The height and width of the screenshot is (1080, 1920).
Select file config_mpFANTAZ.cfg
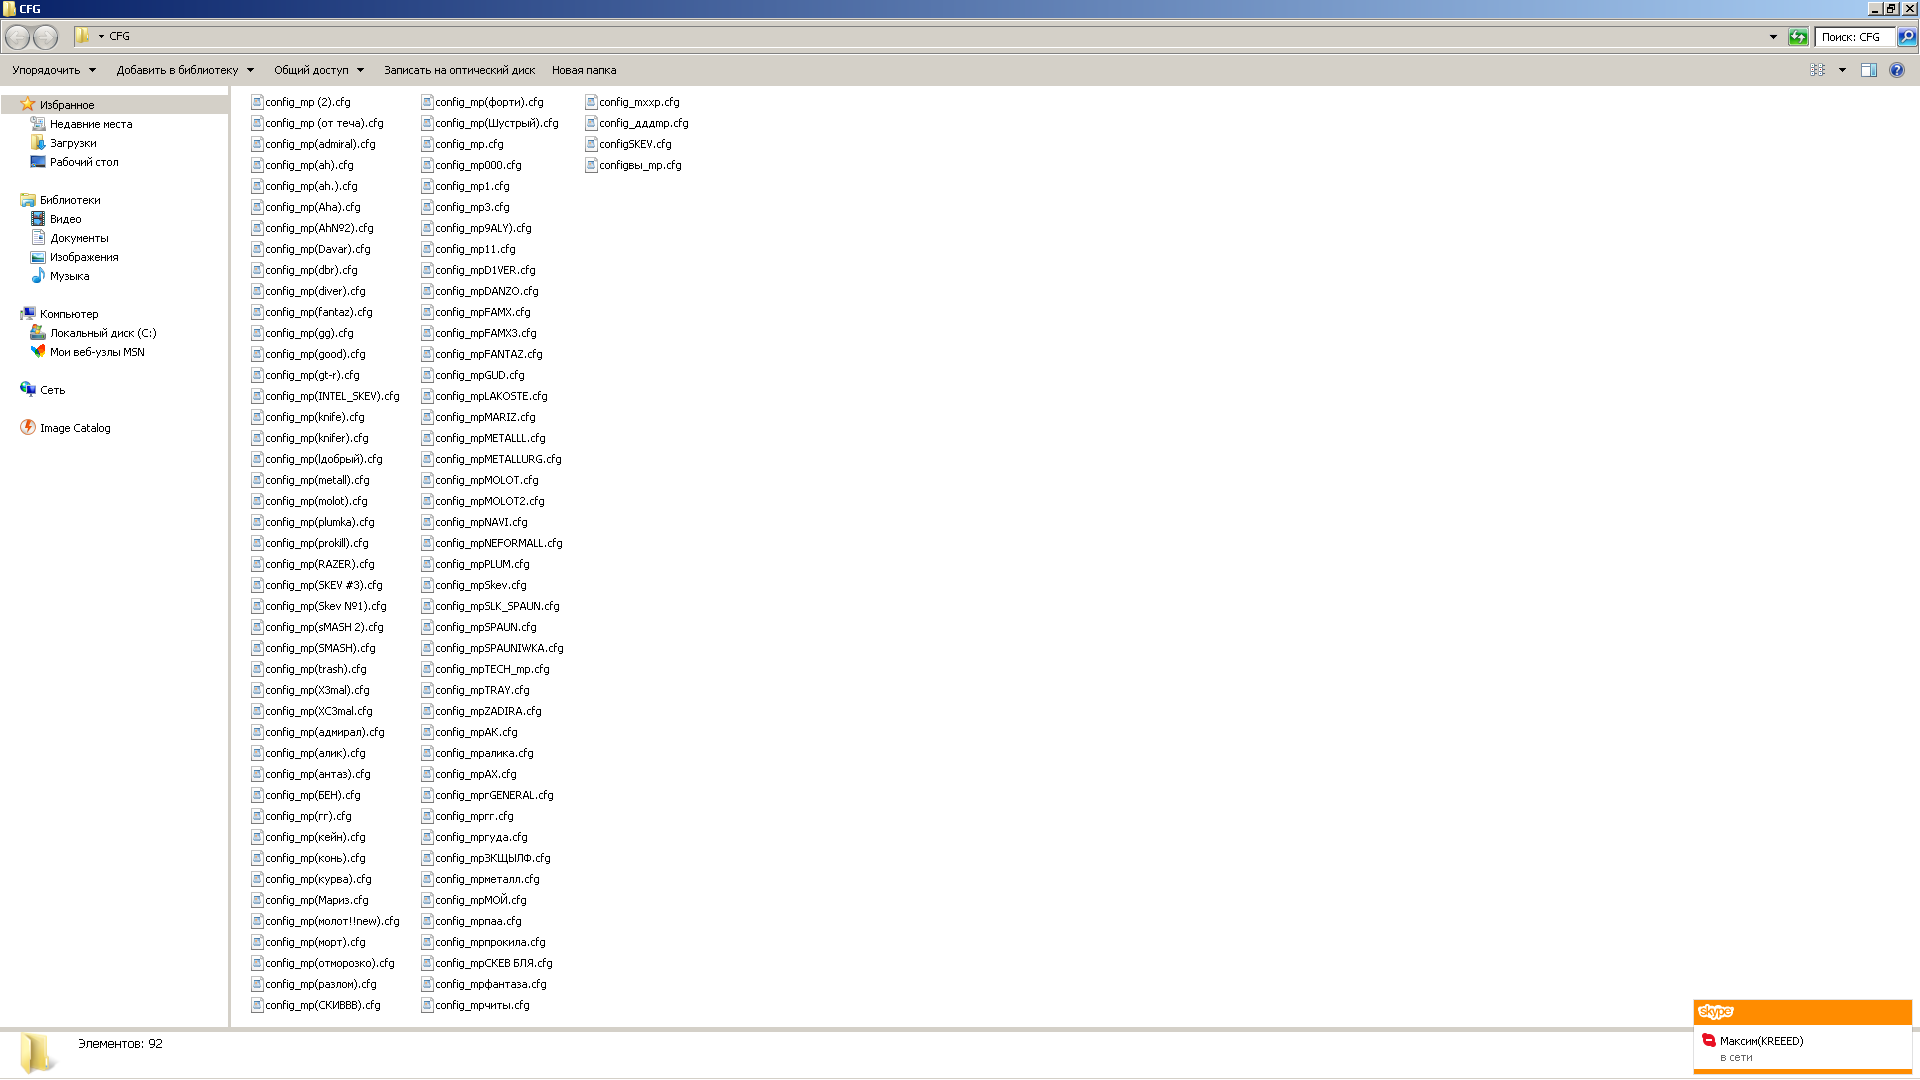(x=482, y=354)
